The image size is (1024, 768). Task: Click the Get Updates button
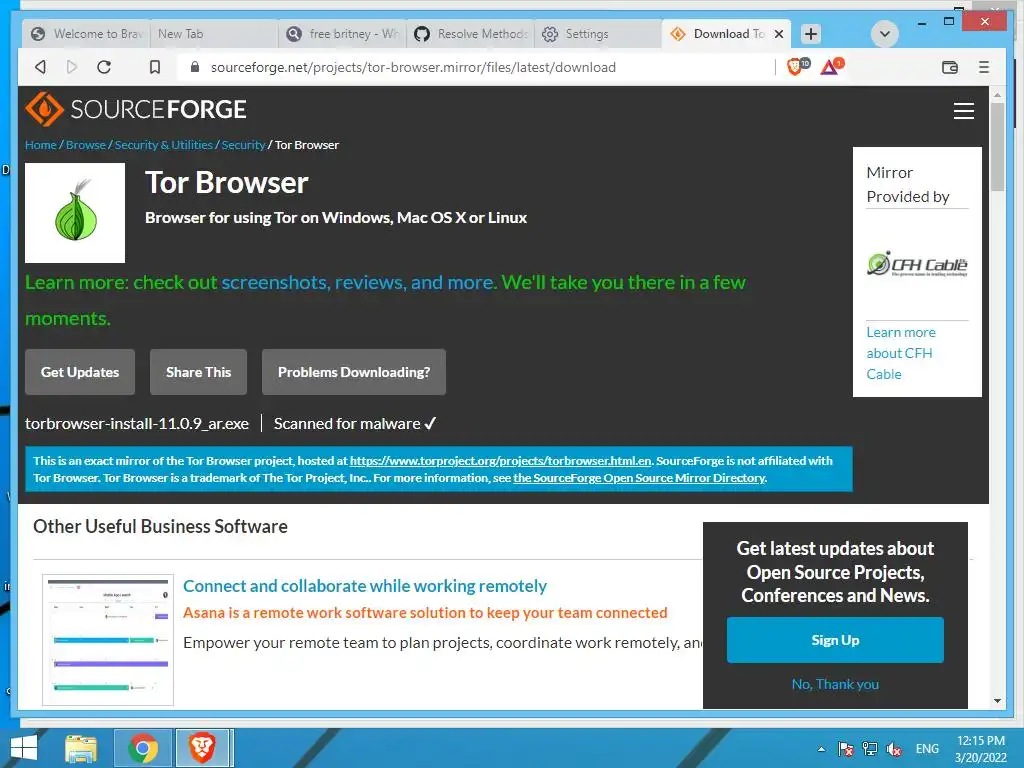click(x=80, y=372)
